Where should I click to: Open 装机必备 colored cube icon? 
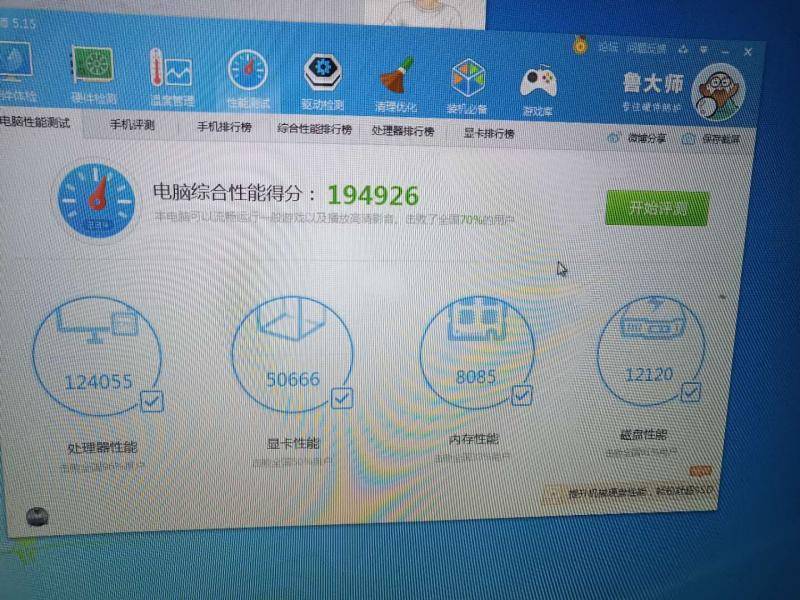pos(468,78)
